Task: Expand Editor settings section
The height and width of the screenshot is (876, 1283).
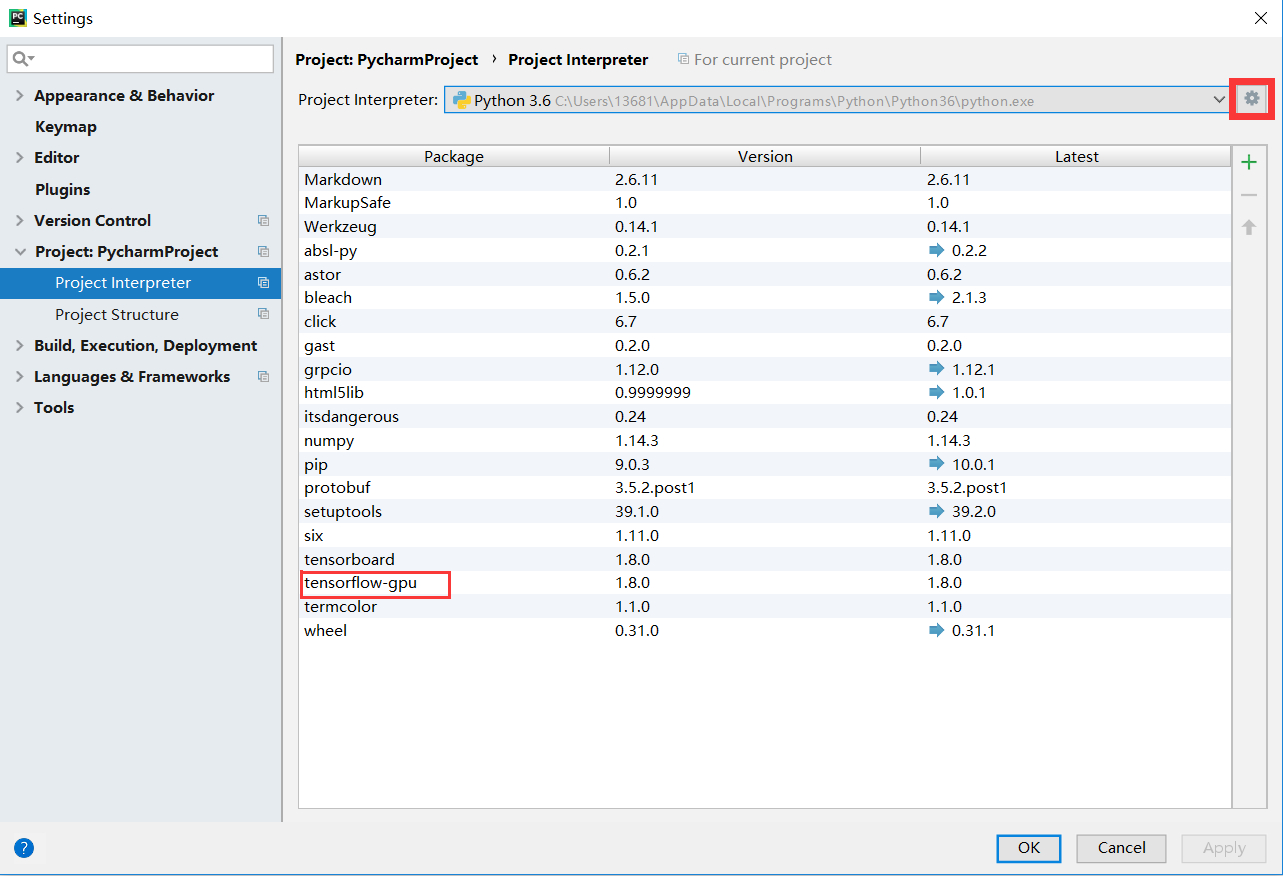Action: tap(19, 158)
